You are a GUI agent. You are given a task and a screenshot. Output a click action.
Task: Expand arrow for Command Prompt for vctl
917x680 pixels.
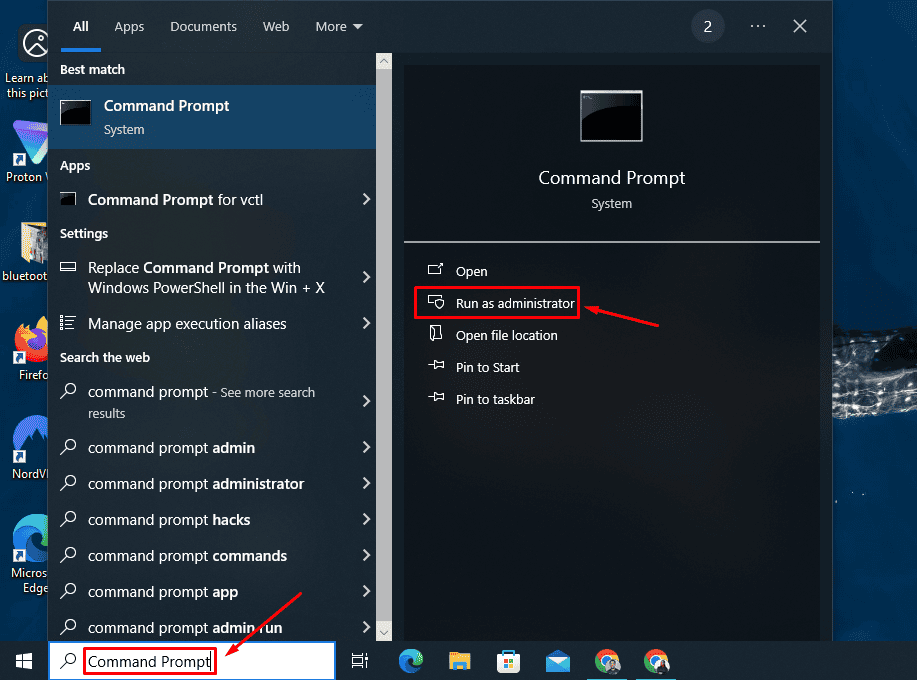(366, 199)
